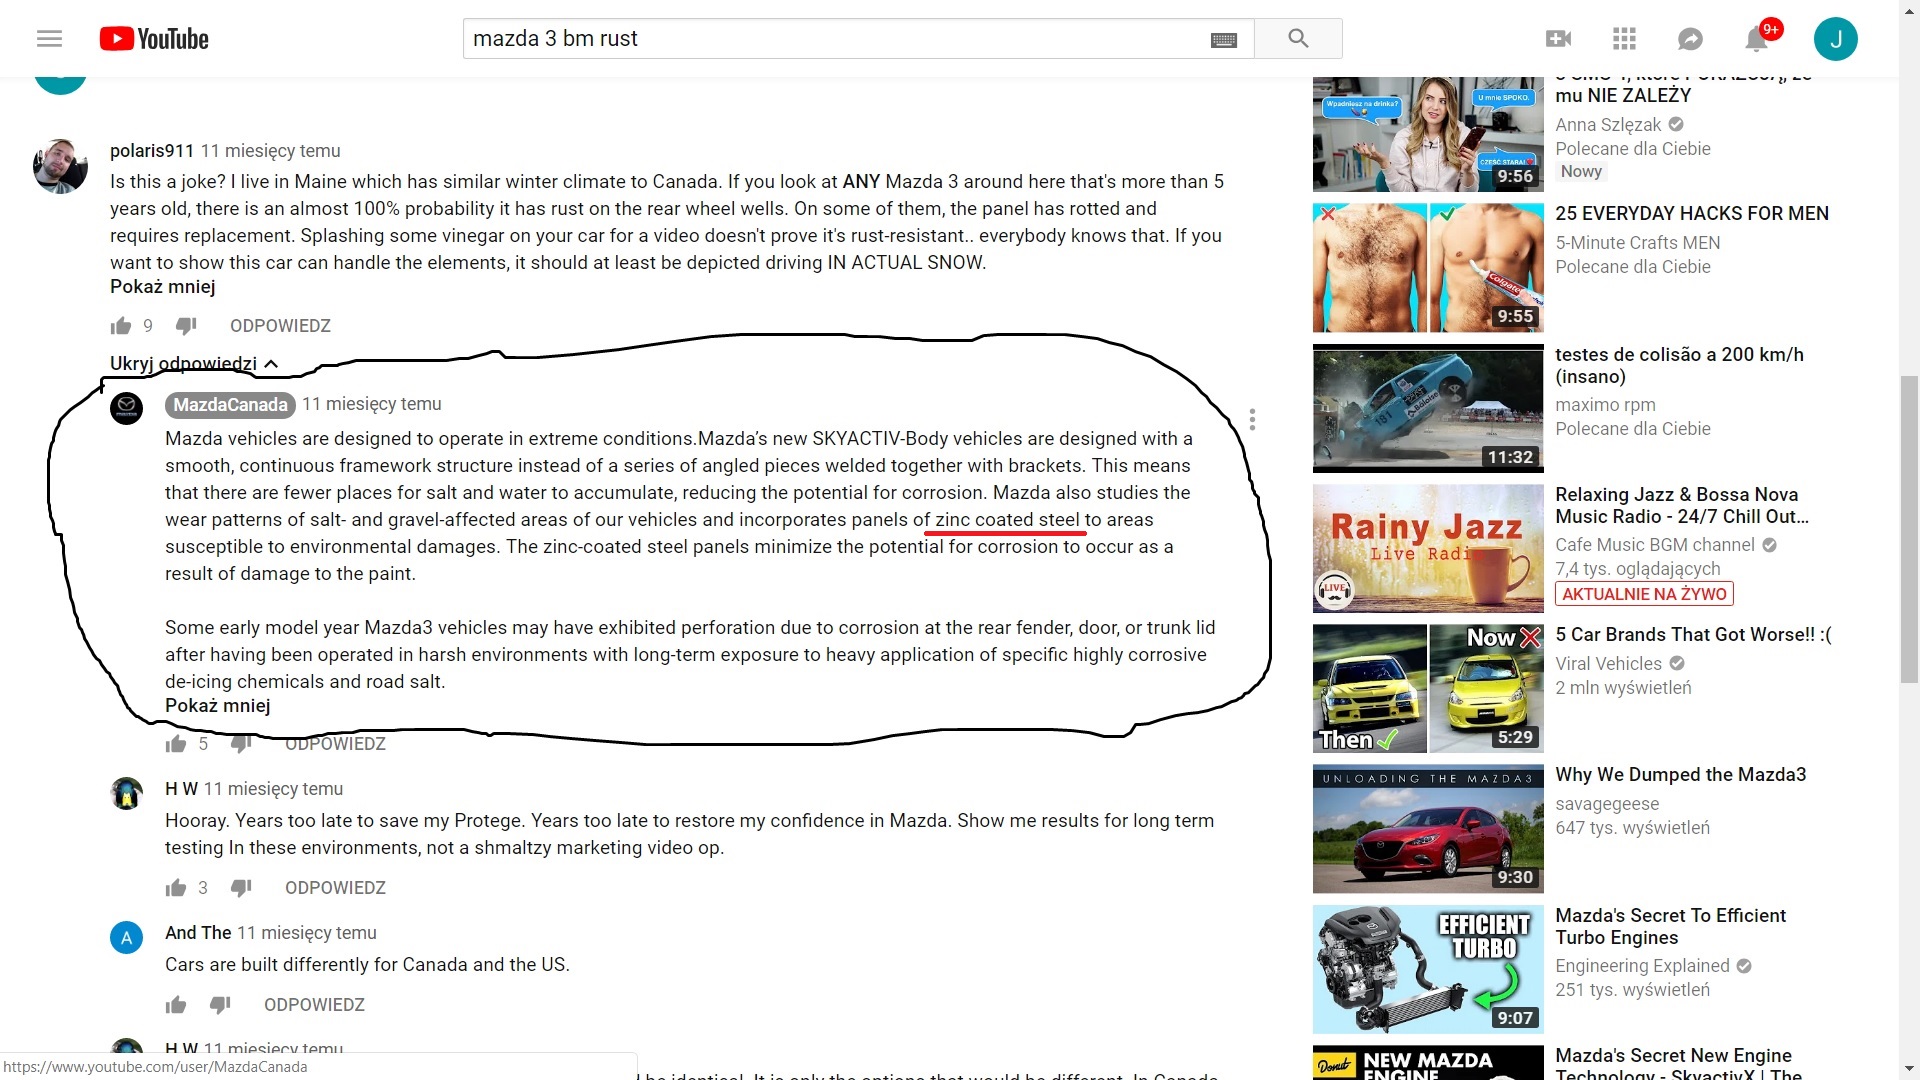
Task: Like H W's Protege comment
Action: click(x=176, y=888)
